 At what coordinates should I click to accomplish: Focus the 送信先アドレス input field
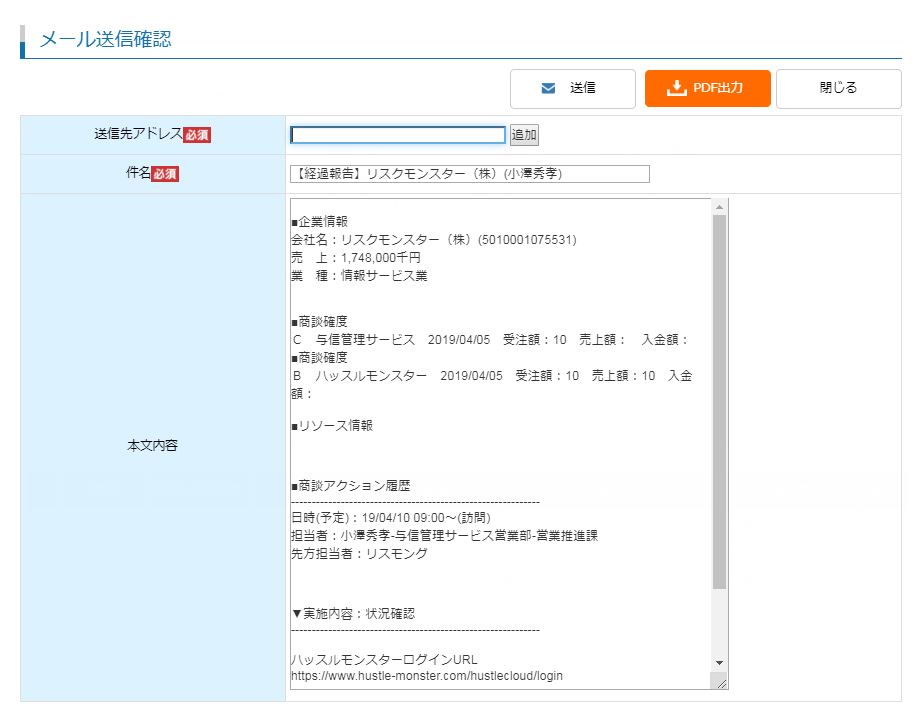397,135
